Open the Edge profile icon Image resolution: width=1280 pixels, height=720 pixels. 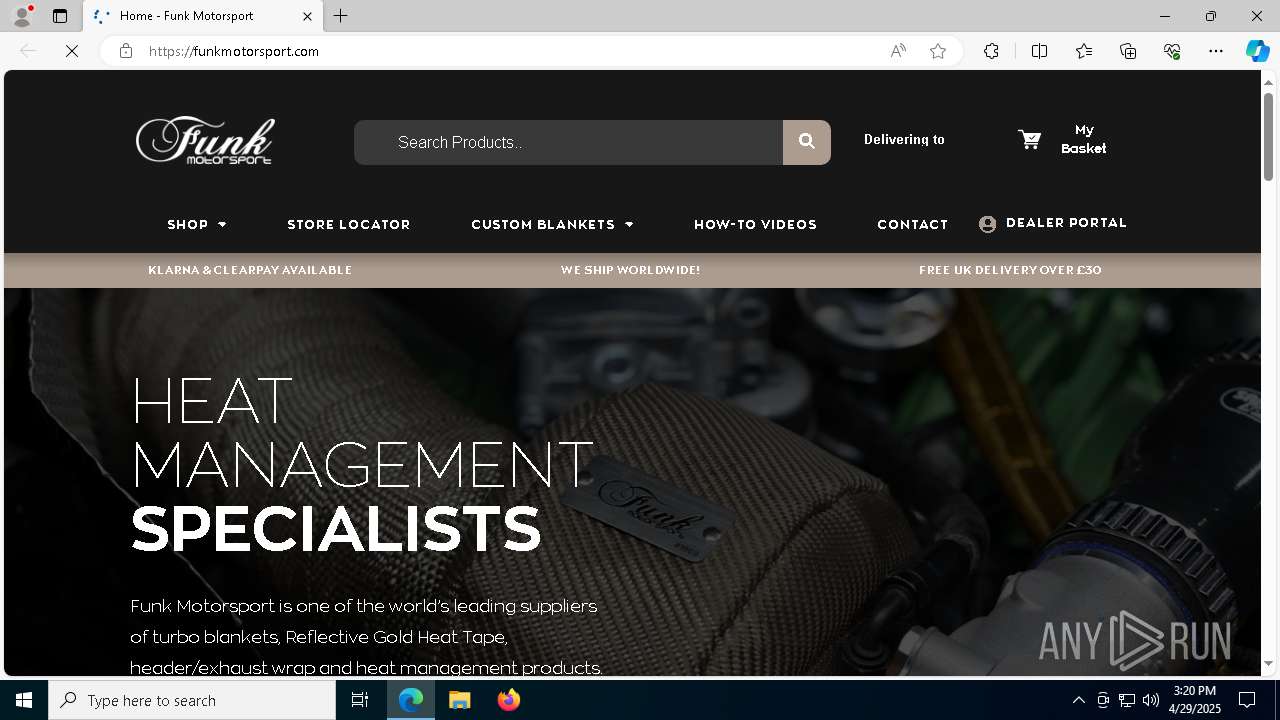click(x=22, y=16)
